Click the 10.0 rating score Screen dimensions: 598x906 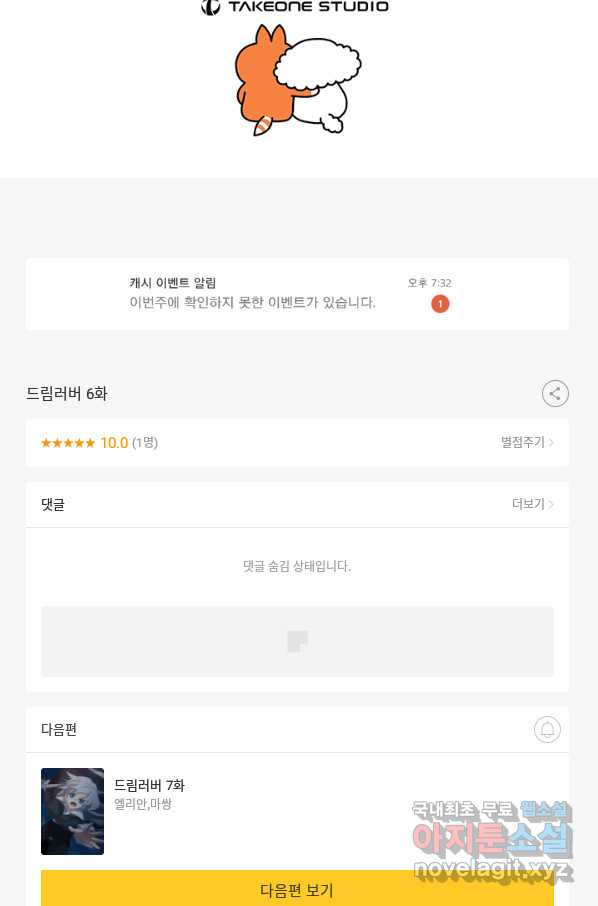[114, 443]
